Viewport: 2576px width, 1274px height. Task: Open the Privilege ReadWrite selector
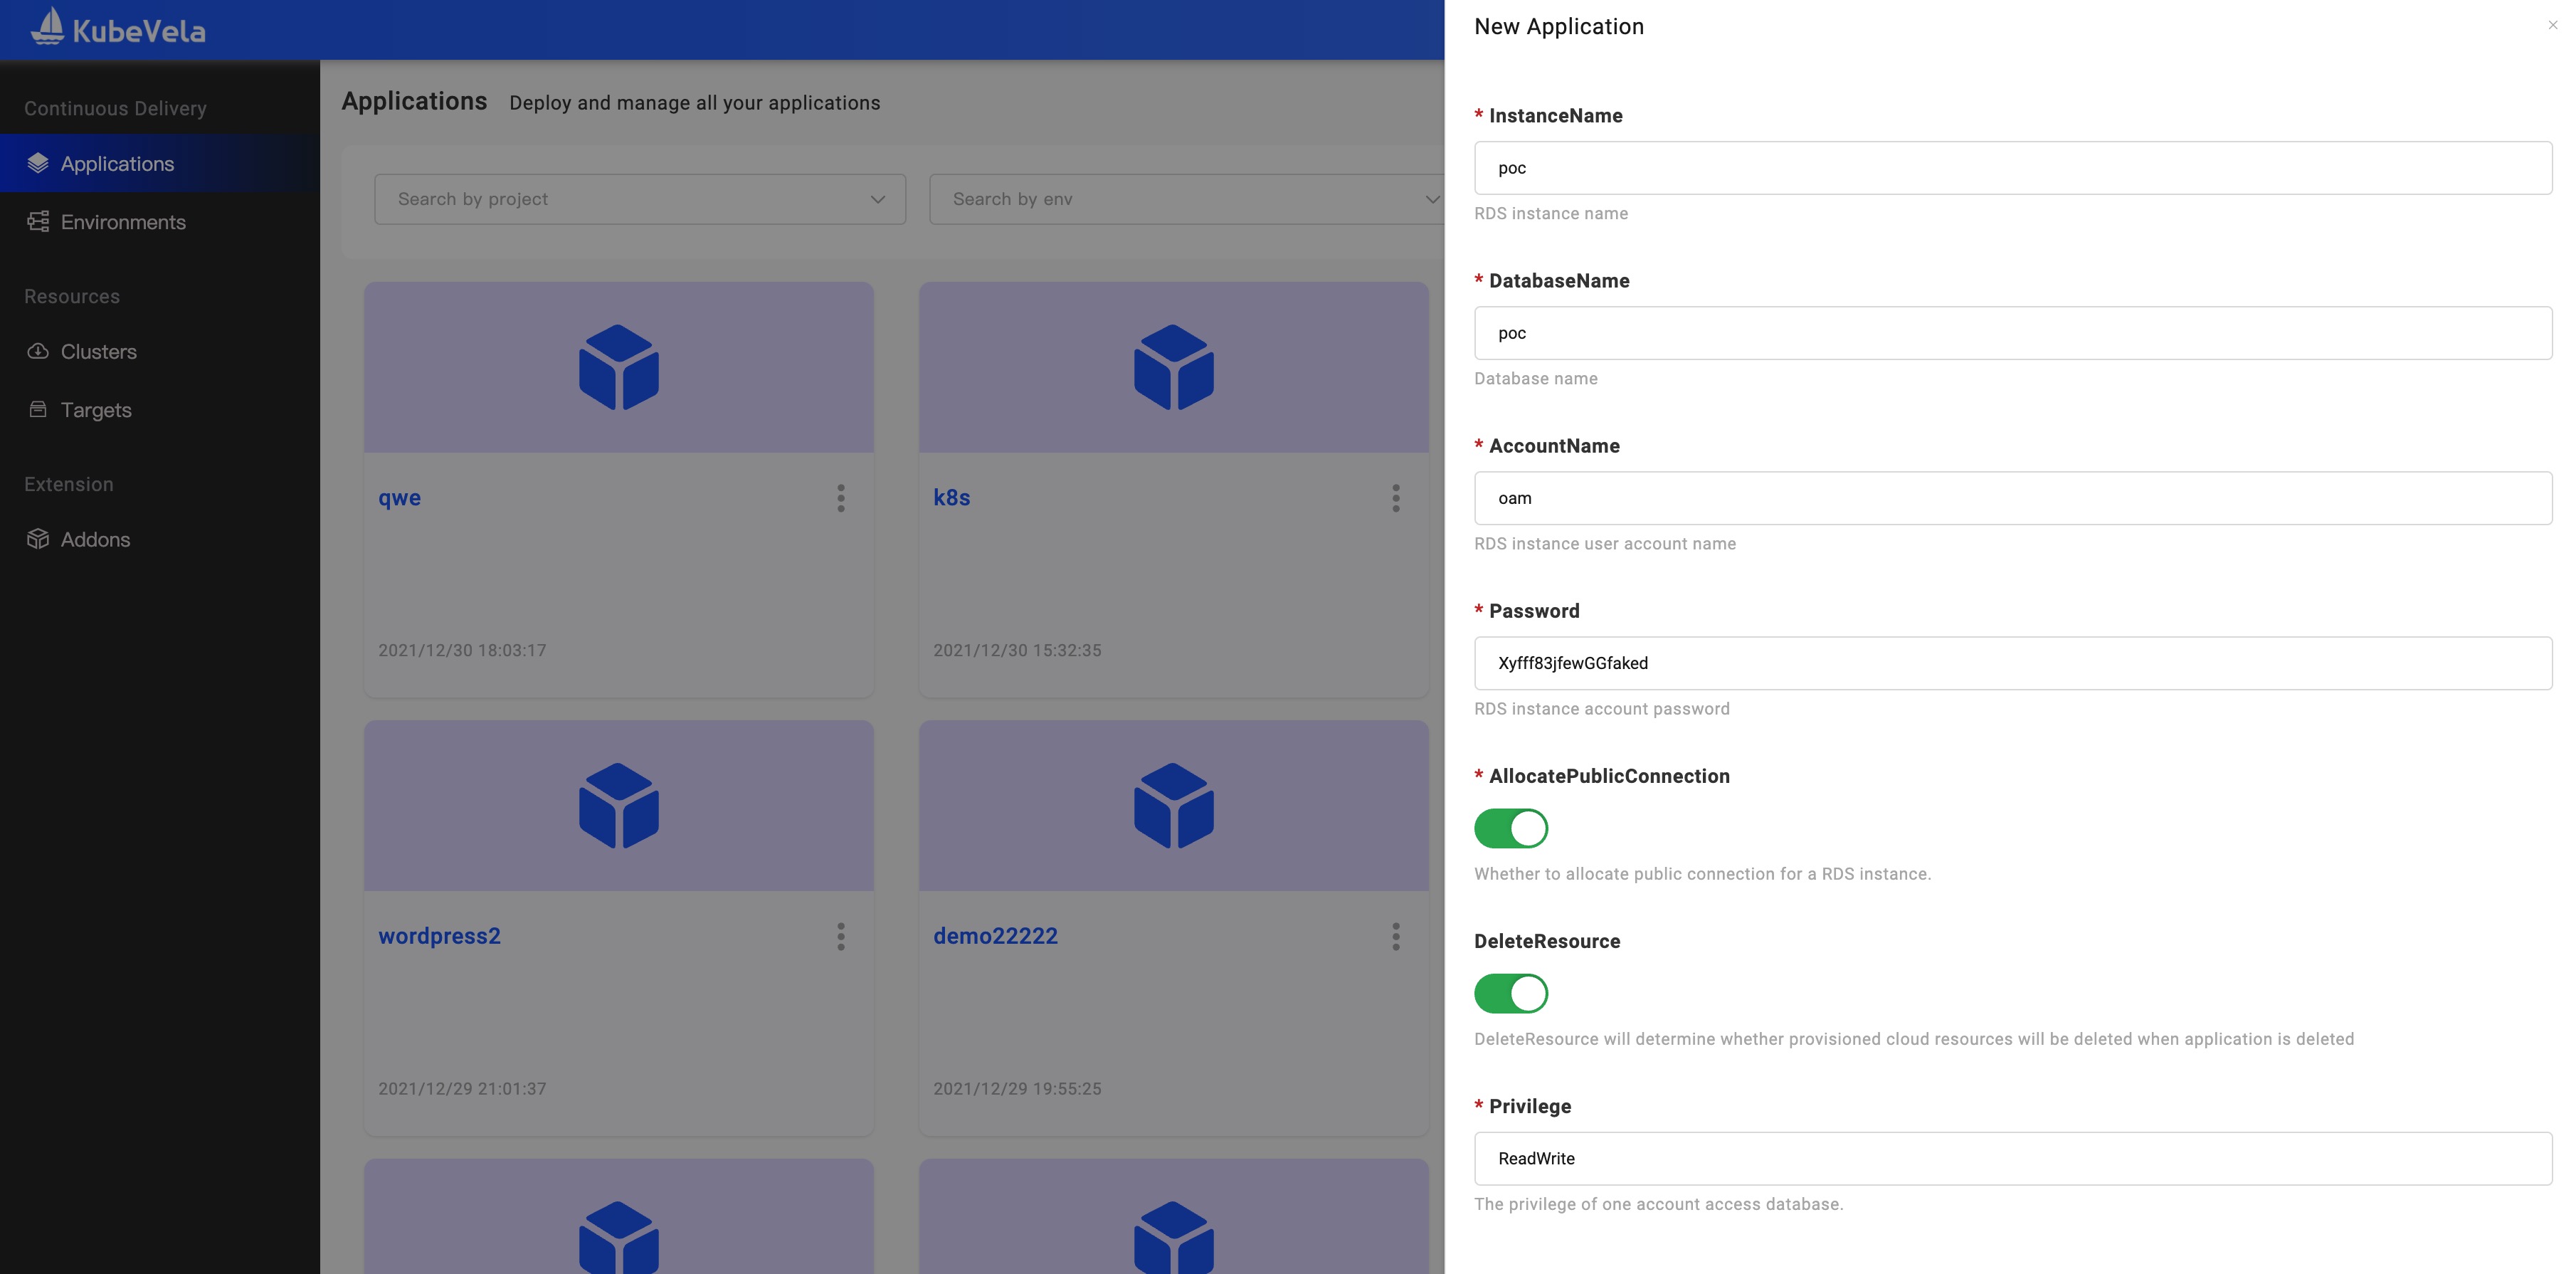pos(2012,1158)
